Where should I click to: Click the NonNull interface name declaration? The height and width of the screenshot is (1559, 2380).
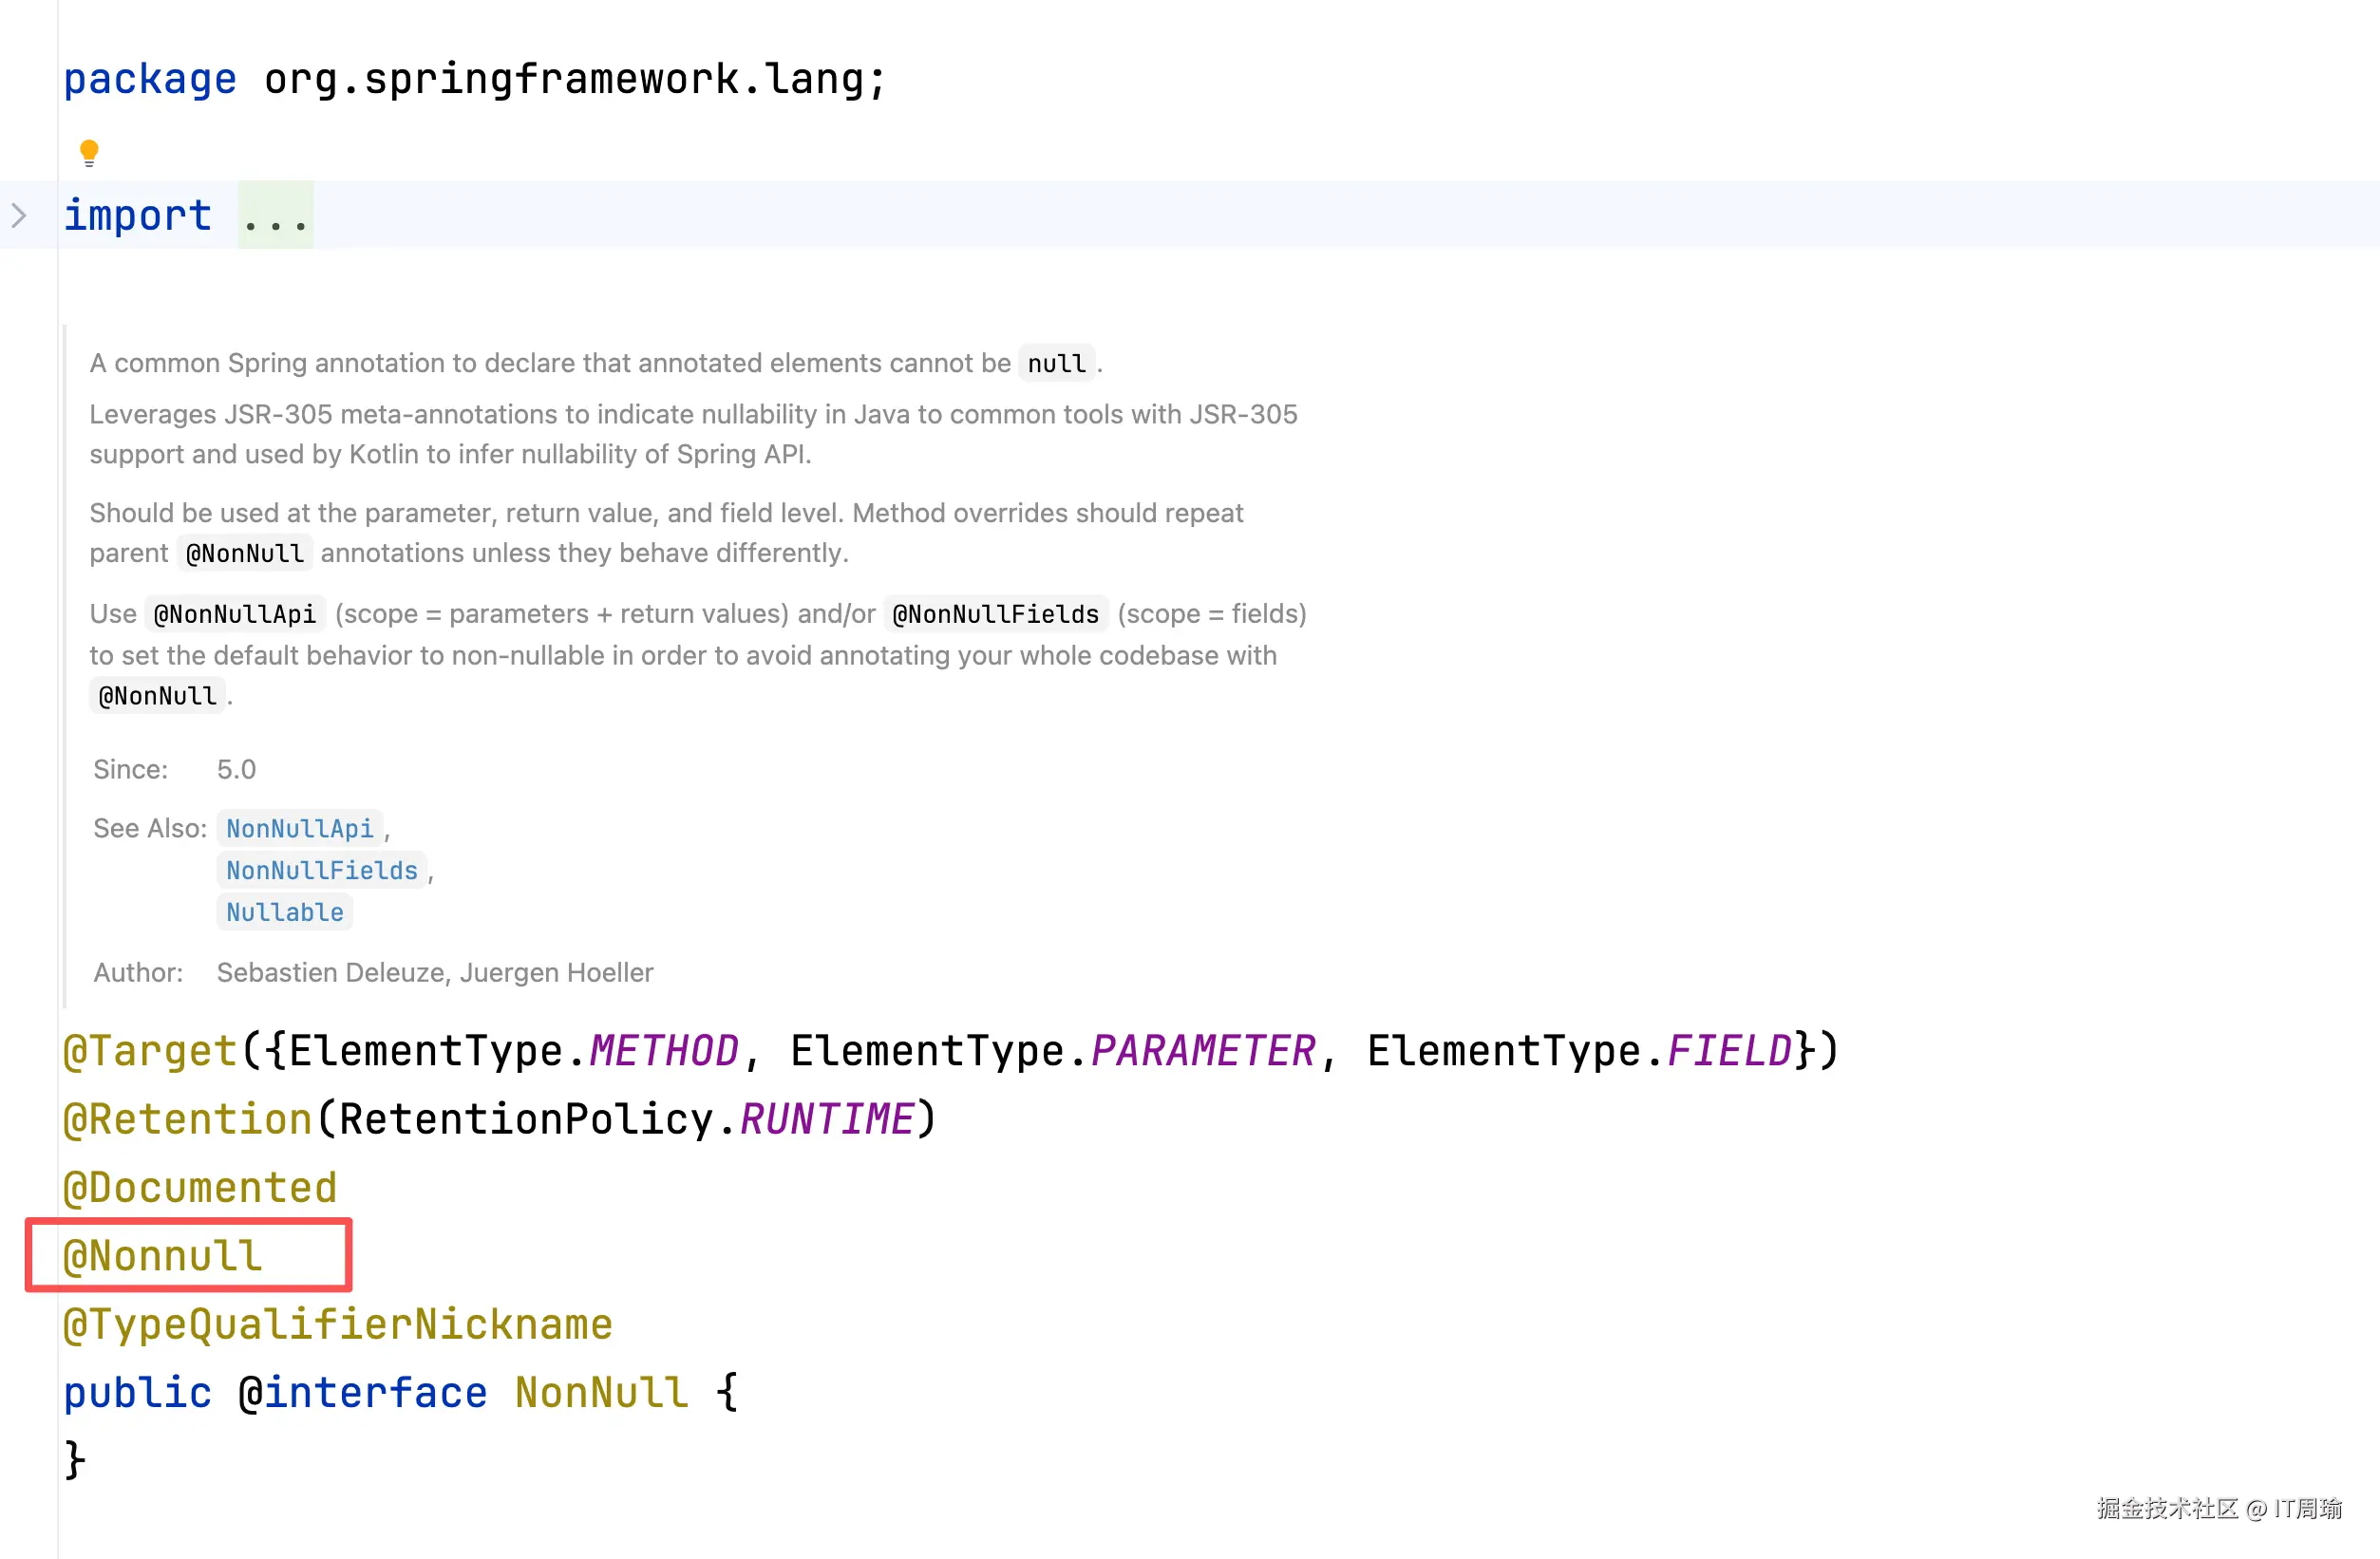coord(602,1392)
